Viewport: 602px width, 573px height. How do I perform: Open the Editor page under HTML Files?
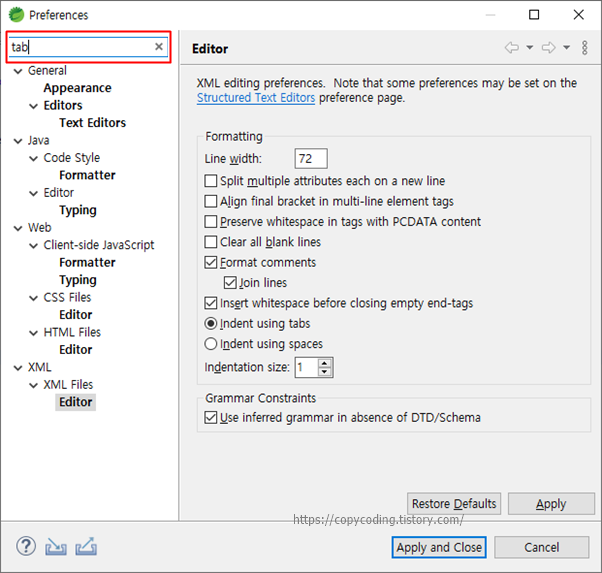76,350
